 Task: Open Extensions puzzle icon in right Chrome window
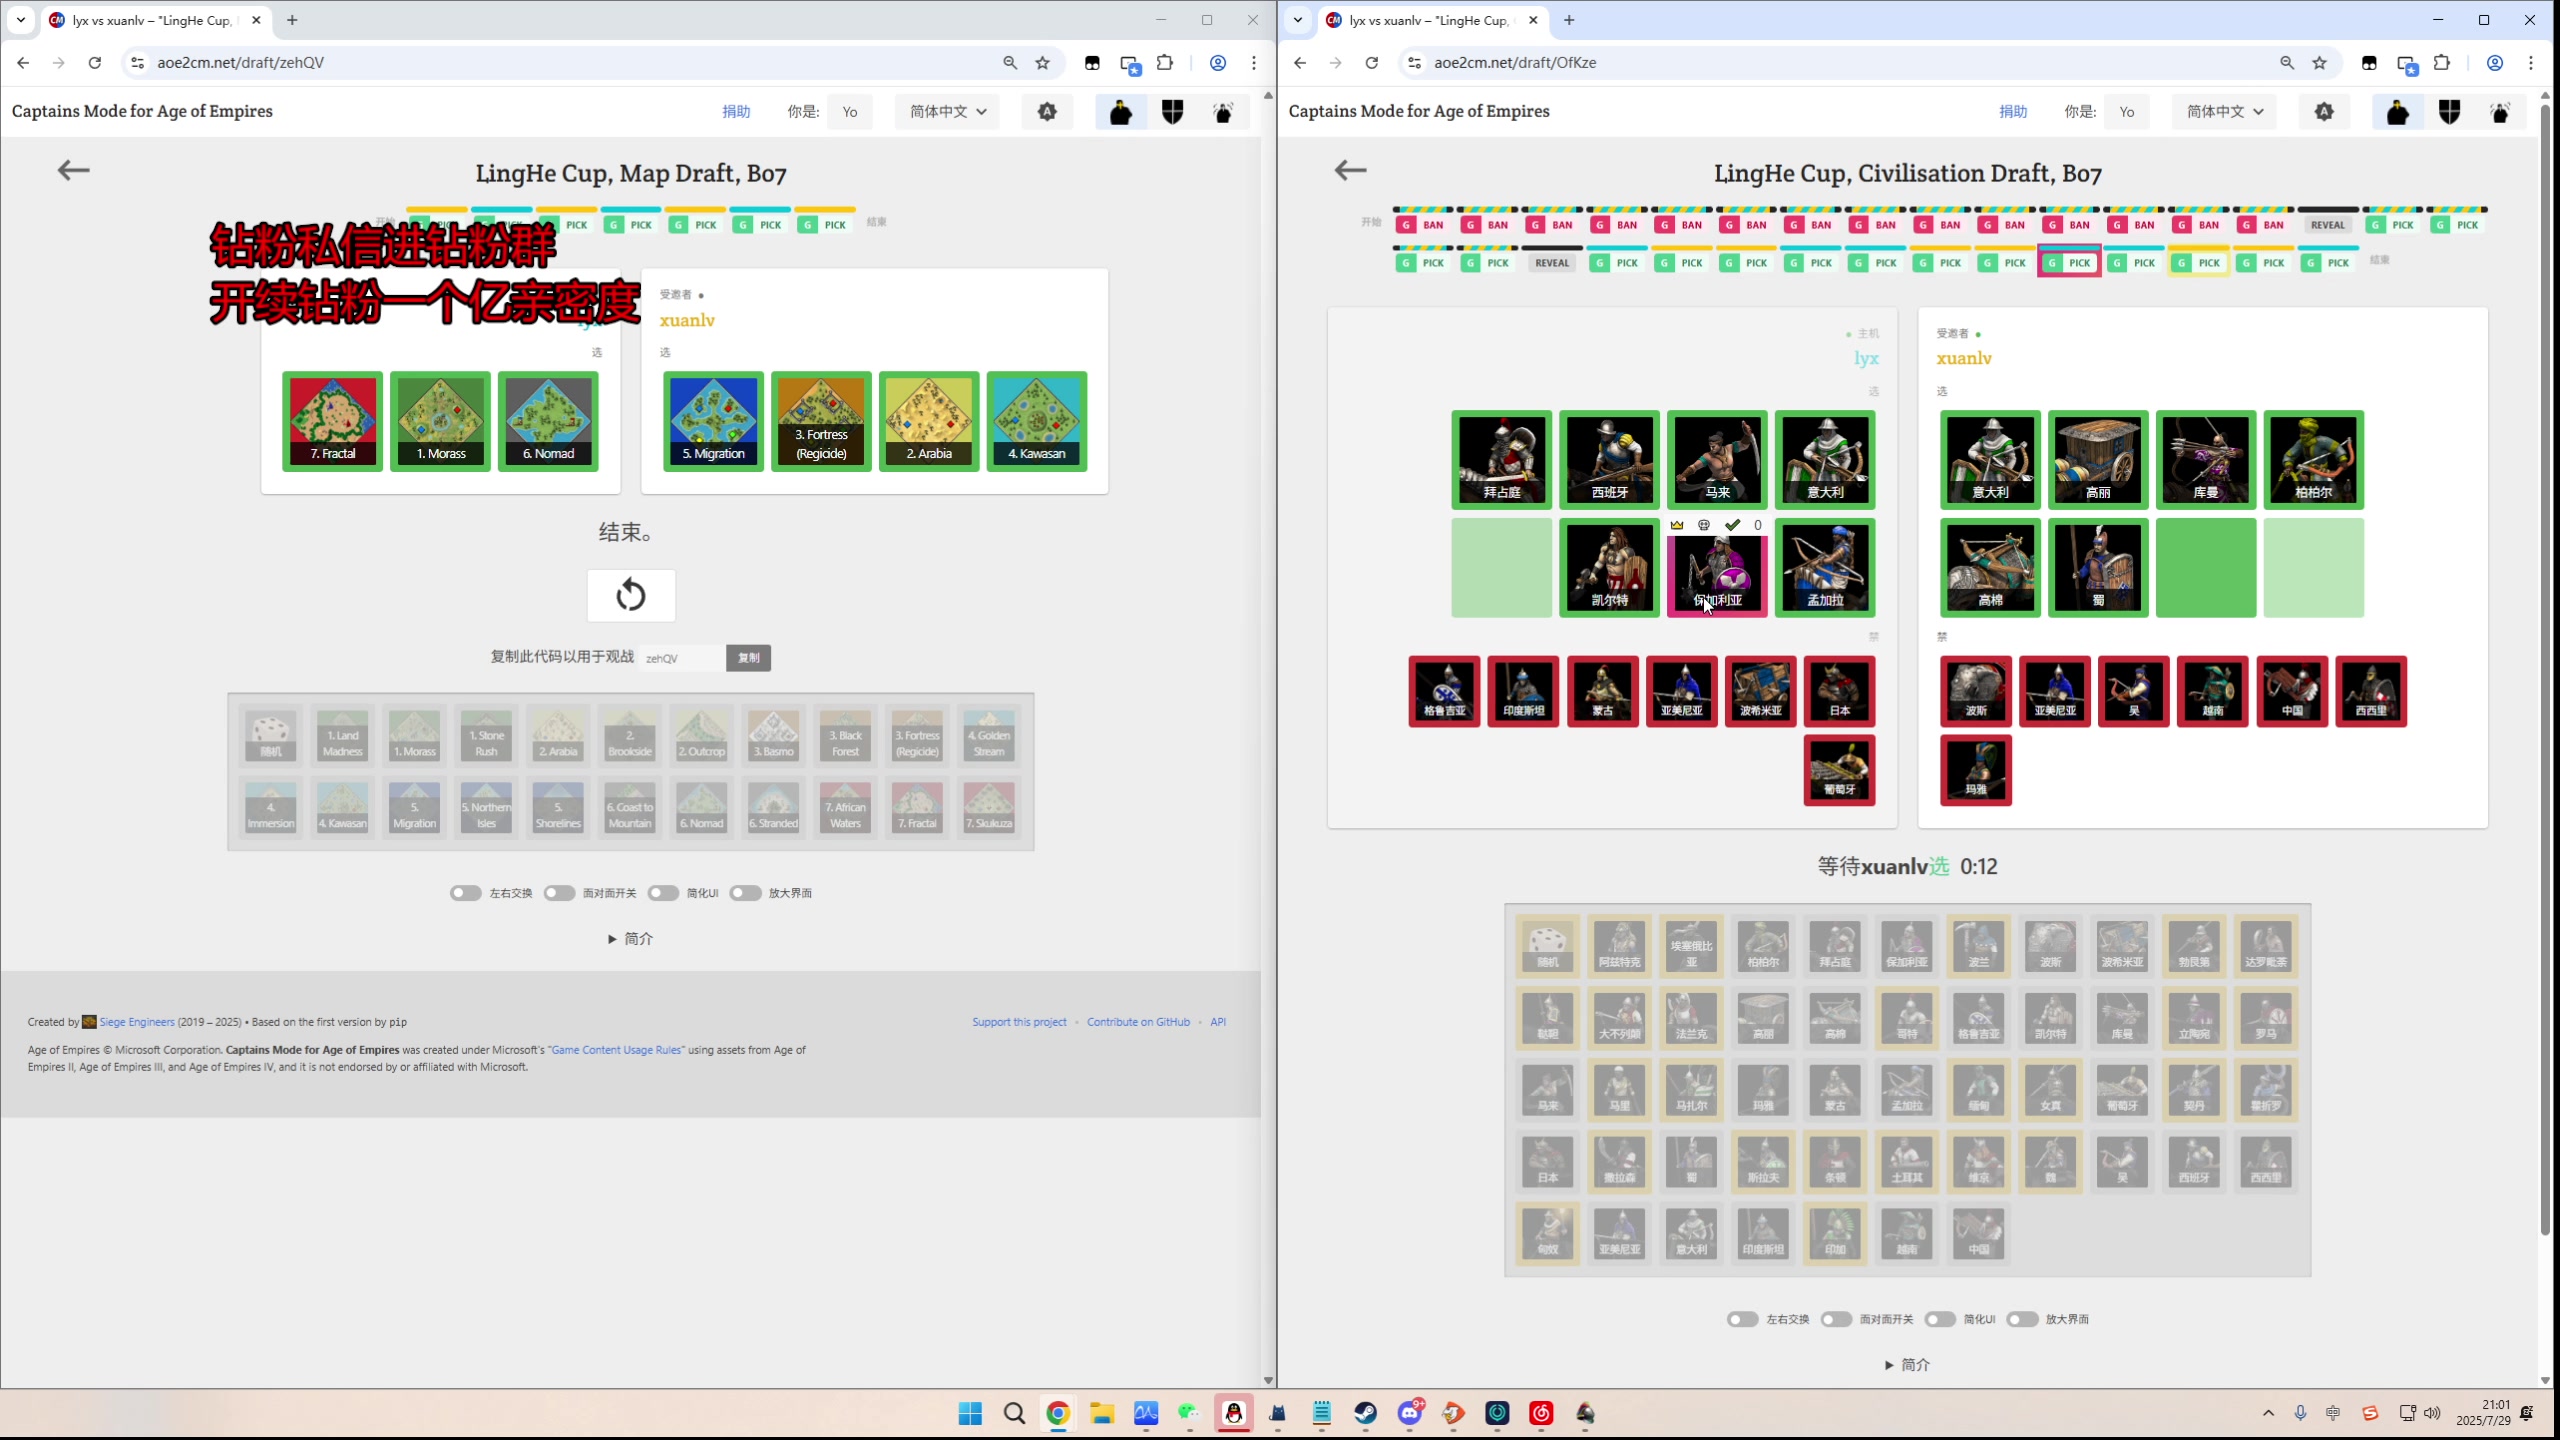click(2442, 62)
